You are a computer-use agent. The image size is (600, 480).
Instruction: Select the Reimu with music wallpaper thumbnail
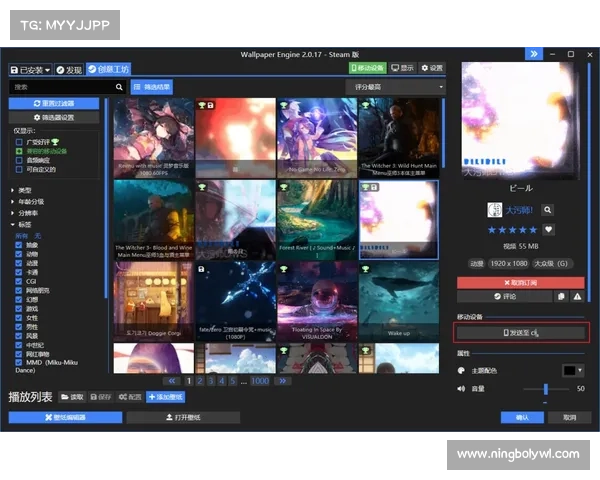click(x=153, y=138)
